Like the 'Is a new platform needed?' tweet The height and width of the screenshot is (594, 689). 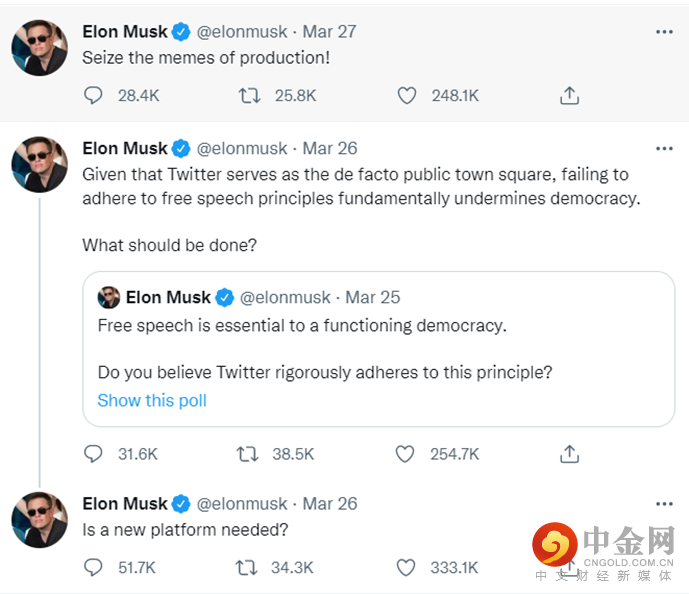pyautogui.click(x=406, y=568)
